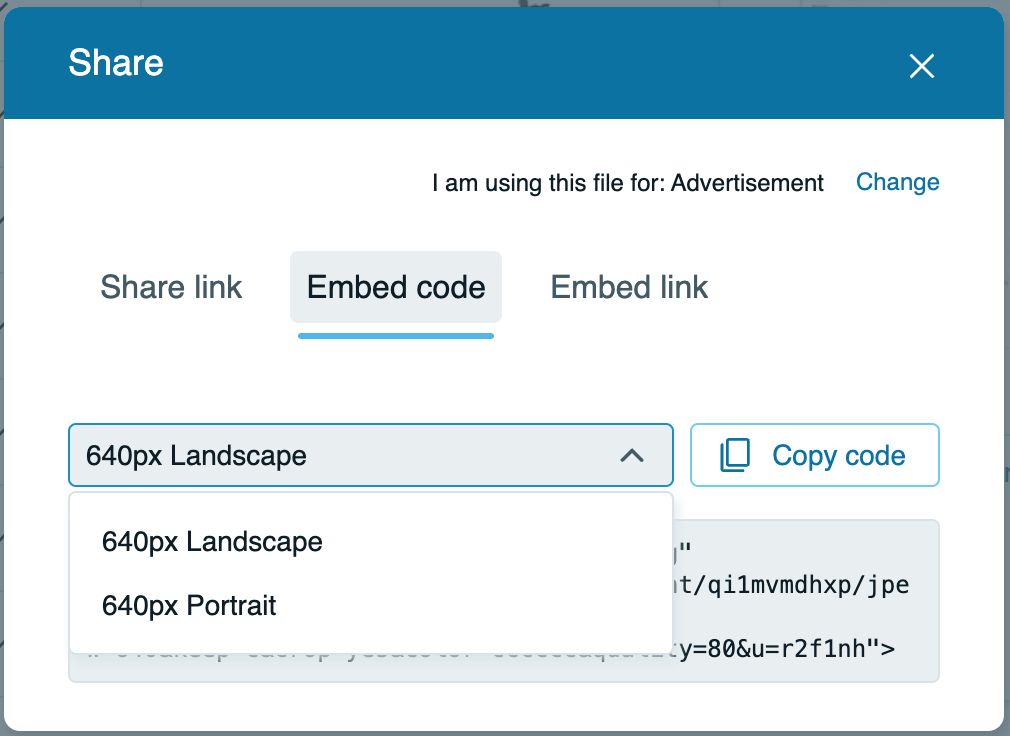Click the duplicate-page icon in the Copy code control
The height and width of the screenshot is (736, 1010).
[735, 455]
